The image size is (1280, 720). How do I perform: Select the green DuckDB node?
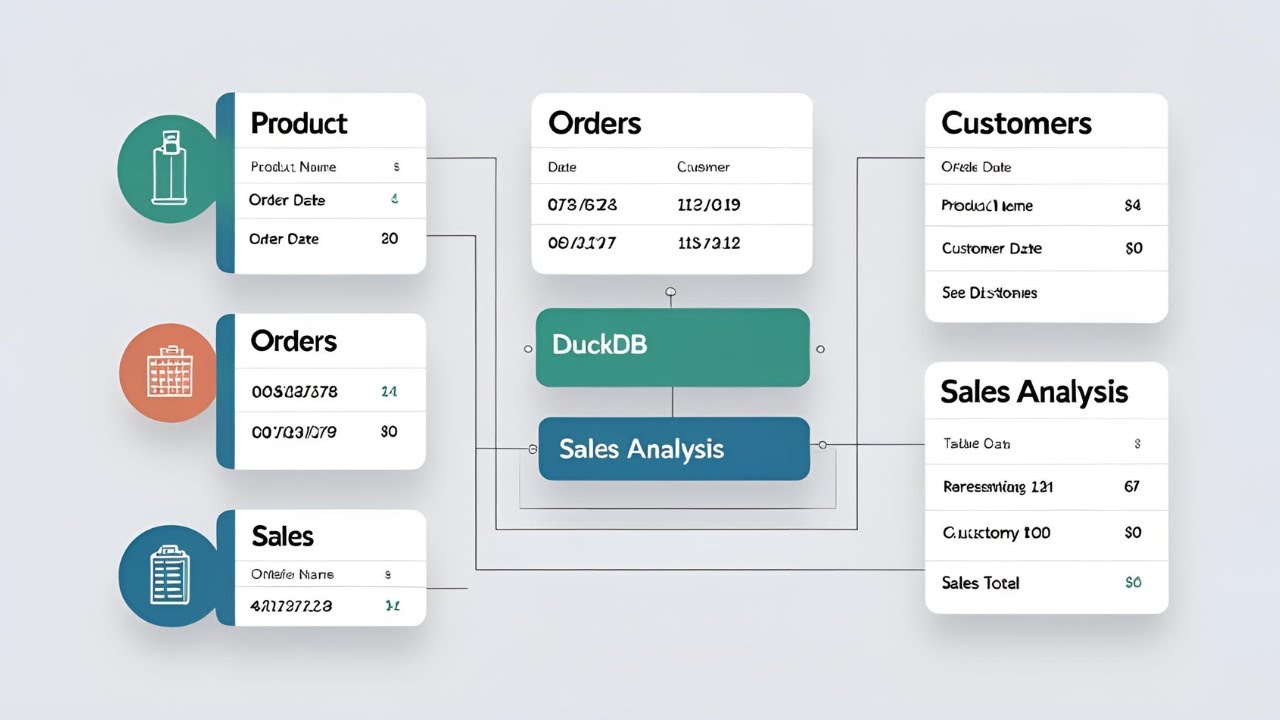[673, 347]
